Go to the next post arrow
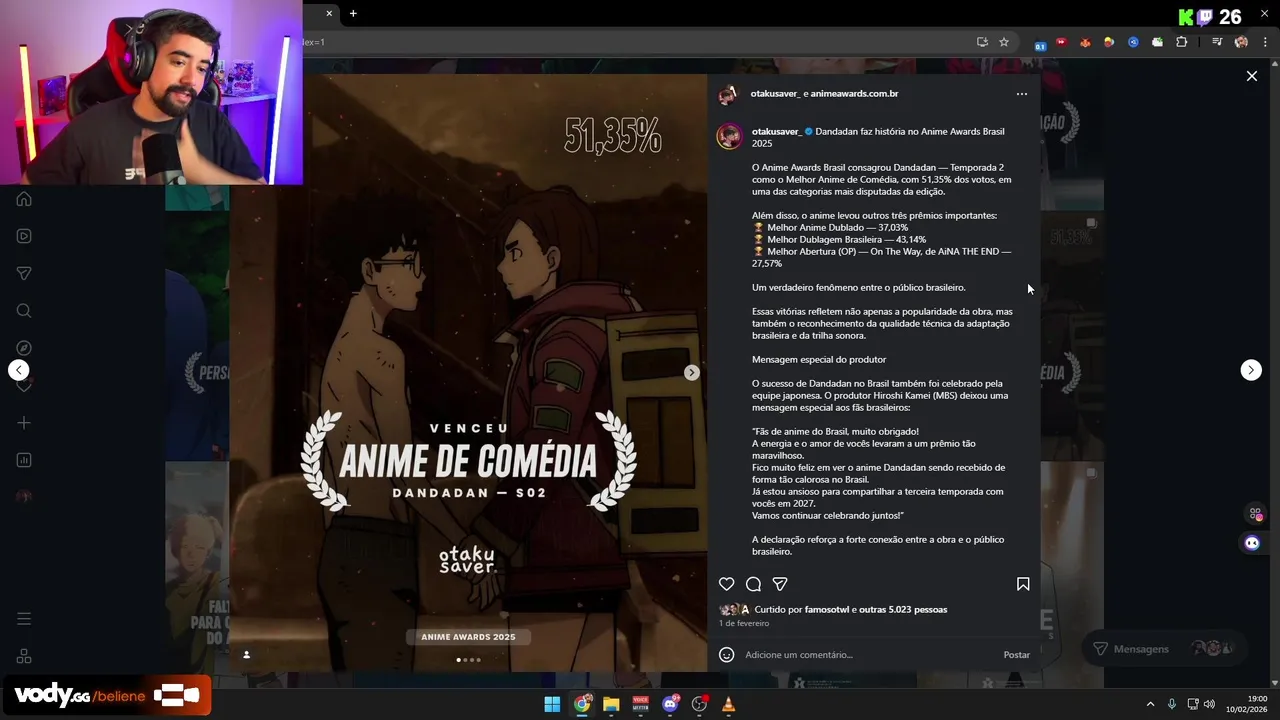This screenshot has height=720, width=1280. pos(1251,370)
